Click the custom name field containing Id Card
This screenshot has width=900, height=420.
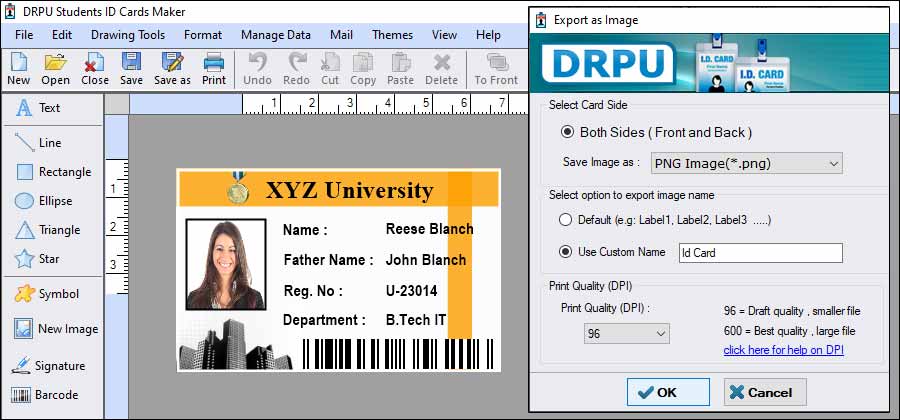[x=761, y=252]
